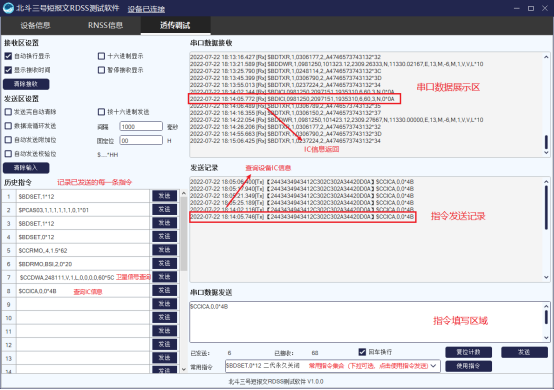This screenshot has width=554, height=390.
Task: Click down arrow of send record scrollbar
Action: 546,277
